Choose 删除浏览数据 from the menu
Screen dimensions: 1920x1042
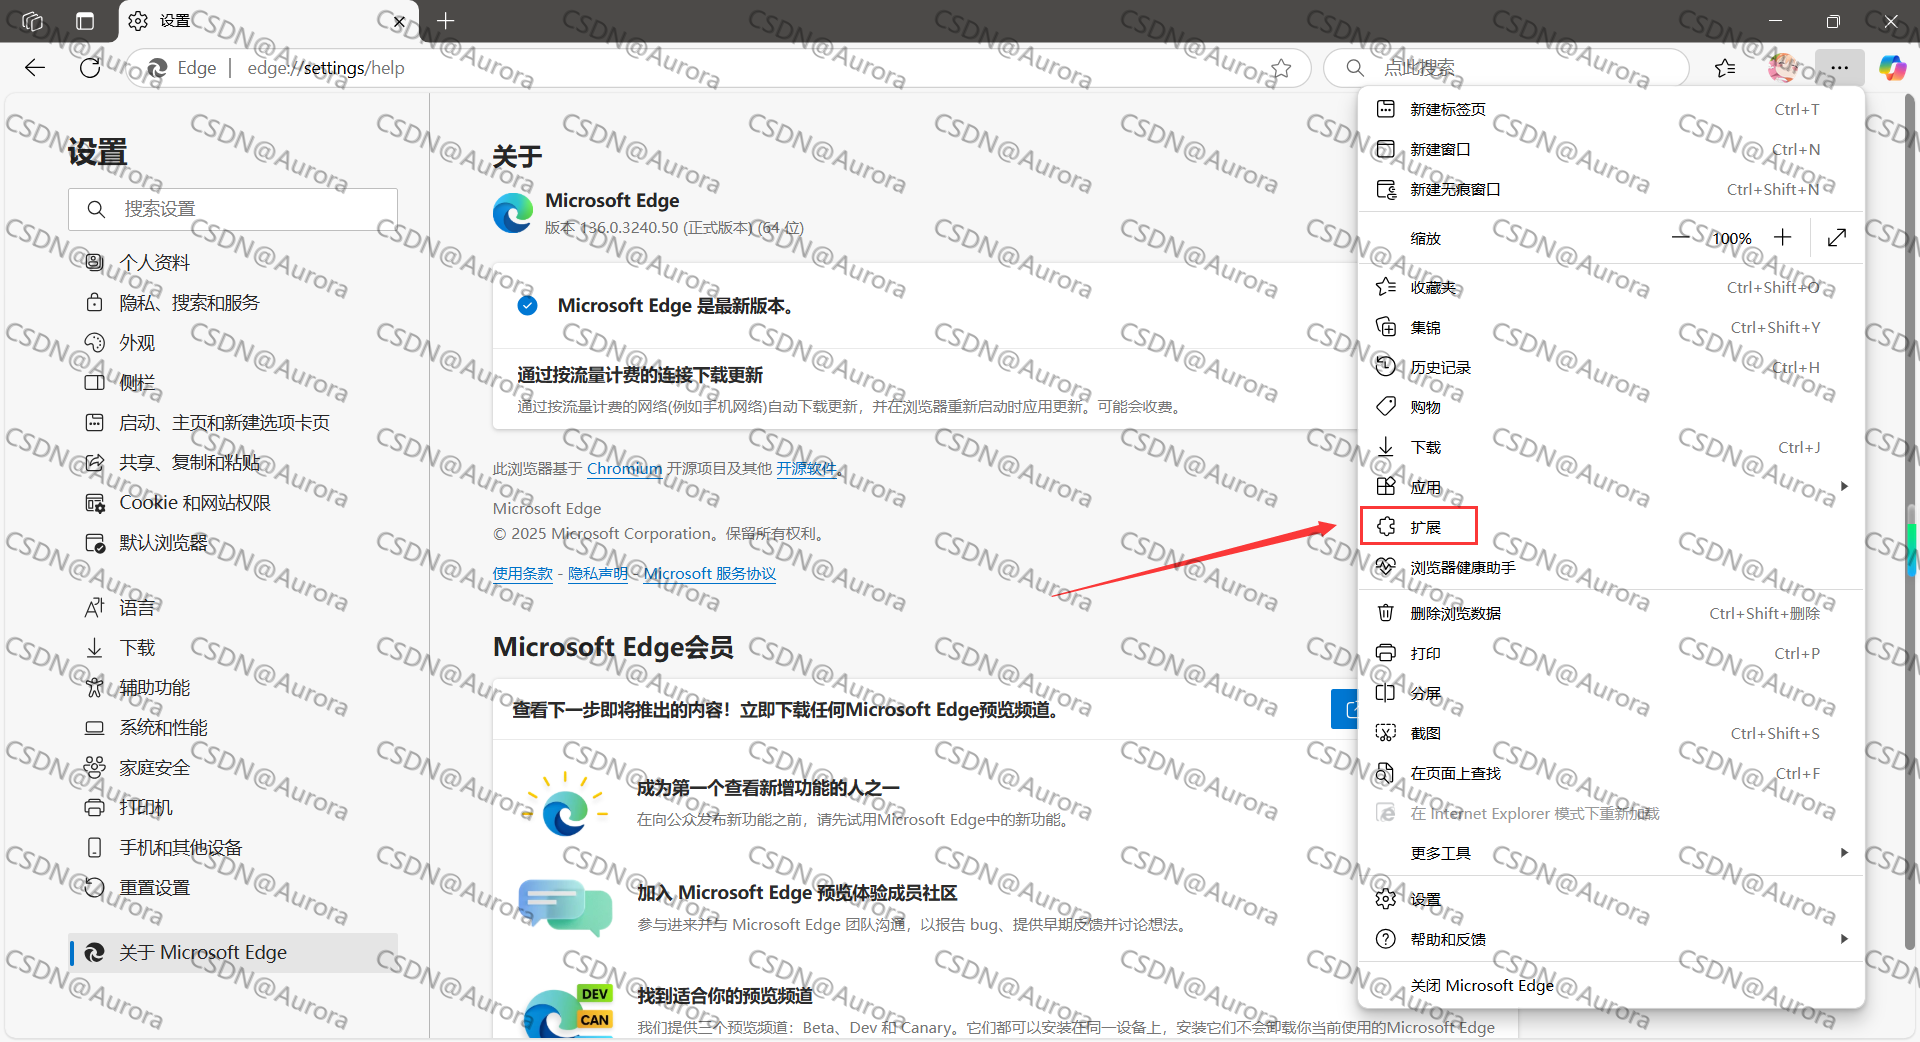tap(1611, 613)
